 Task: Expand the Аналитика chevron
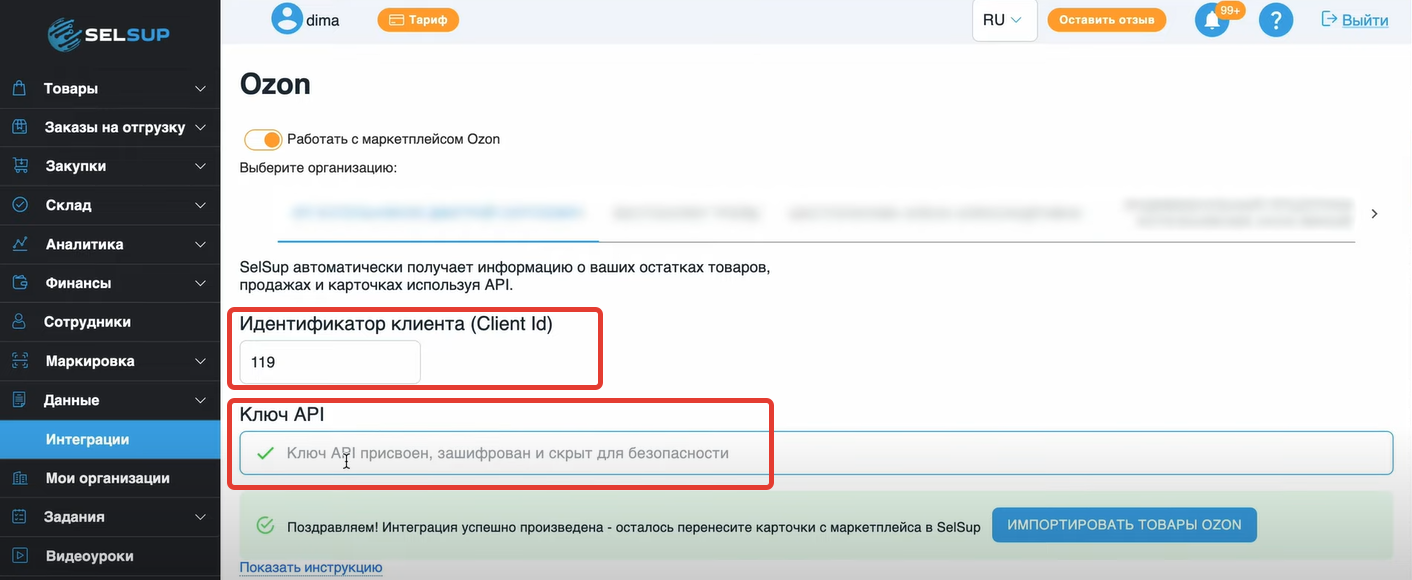click(x=201, y=245)
